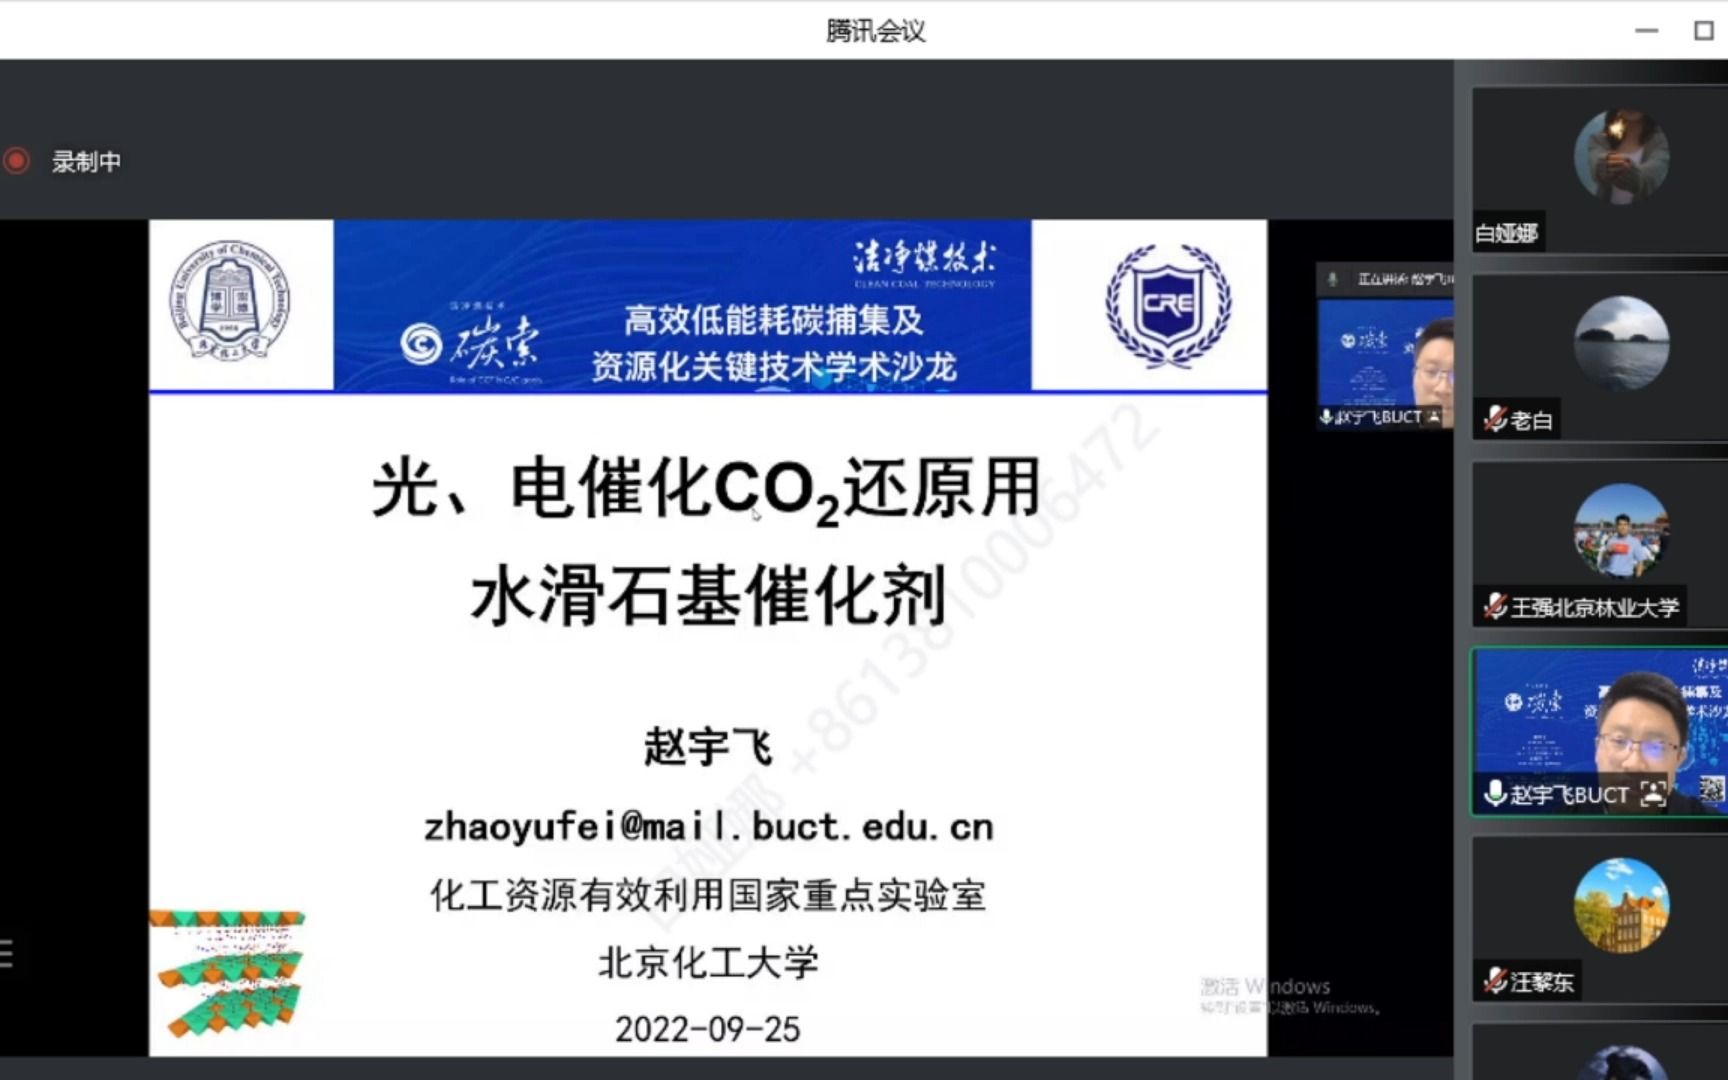Click the 北京化工大学 text on slide

pyautogui.click(x=708, y=963)
